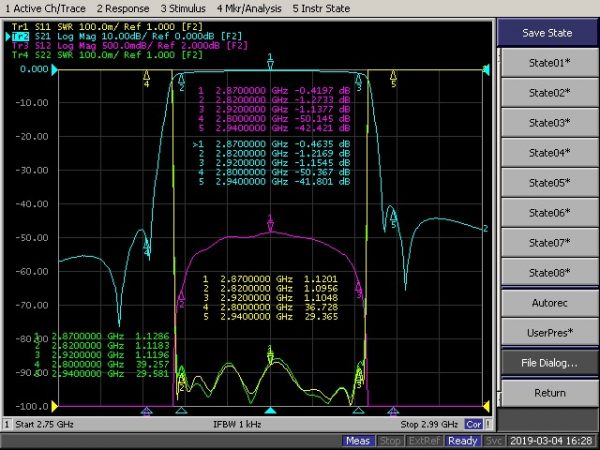The height and width of the screenshot is (450, 600).
Task: Click S12 marker 4 readout -50.145 dB
Action: tap(274, 119)
